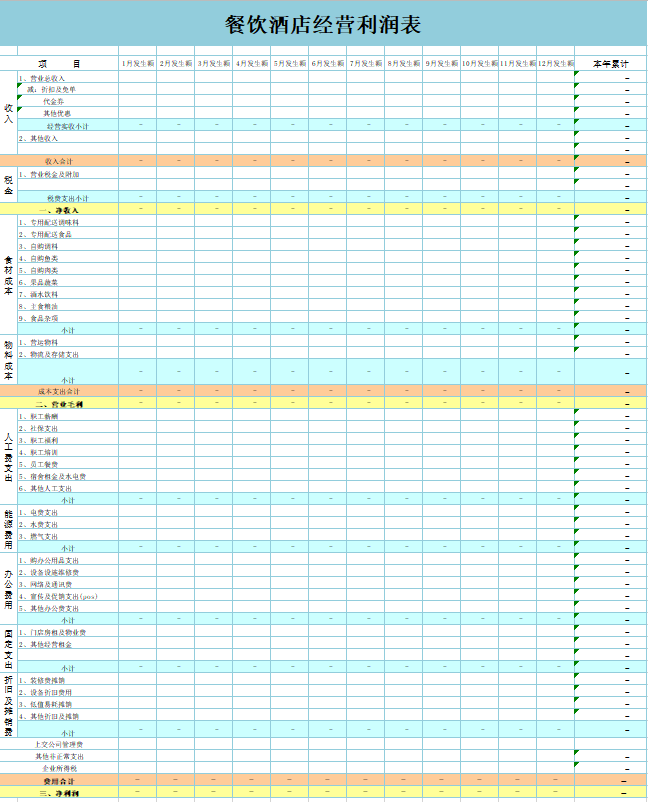The image size is (648, 802).
Task: Select the "项 目" header cell
Action: click(x=59, y=64)
